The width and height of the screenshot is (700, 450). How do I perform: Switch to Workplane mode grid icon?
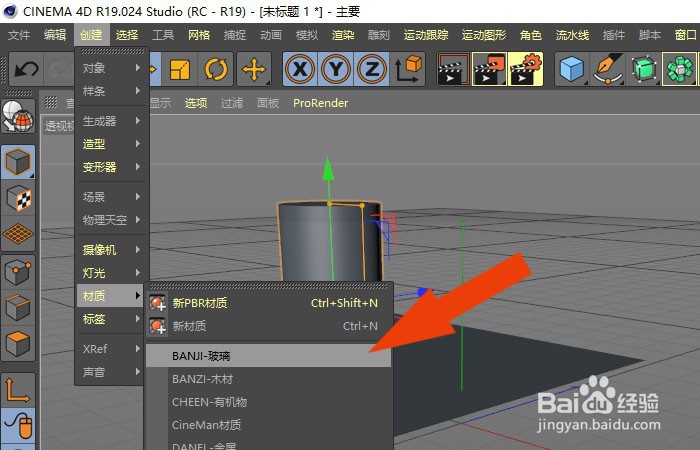[18, 234]
